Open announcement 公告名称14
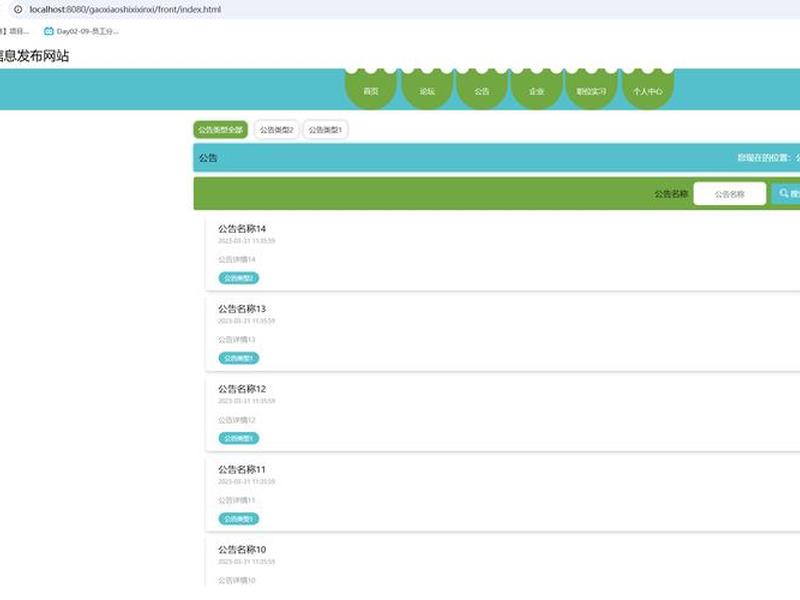The width and height of the screenshot is (800, 600). click(x=242, y=228)
